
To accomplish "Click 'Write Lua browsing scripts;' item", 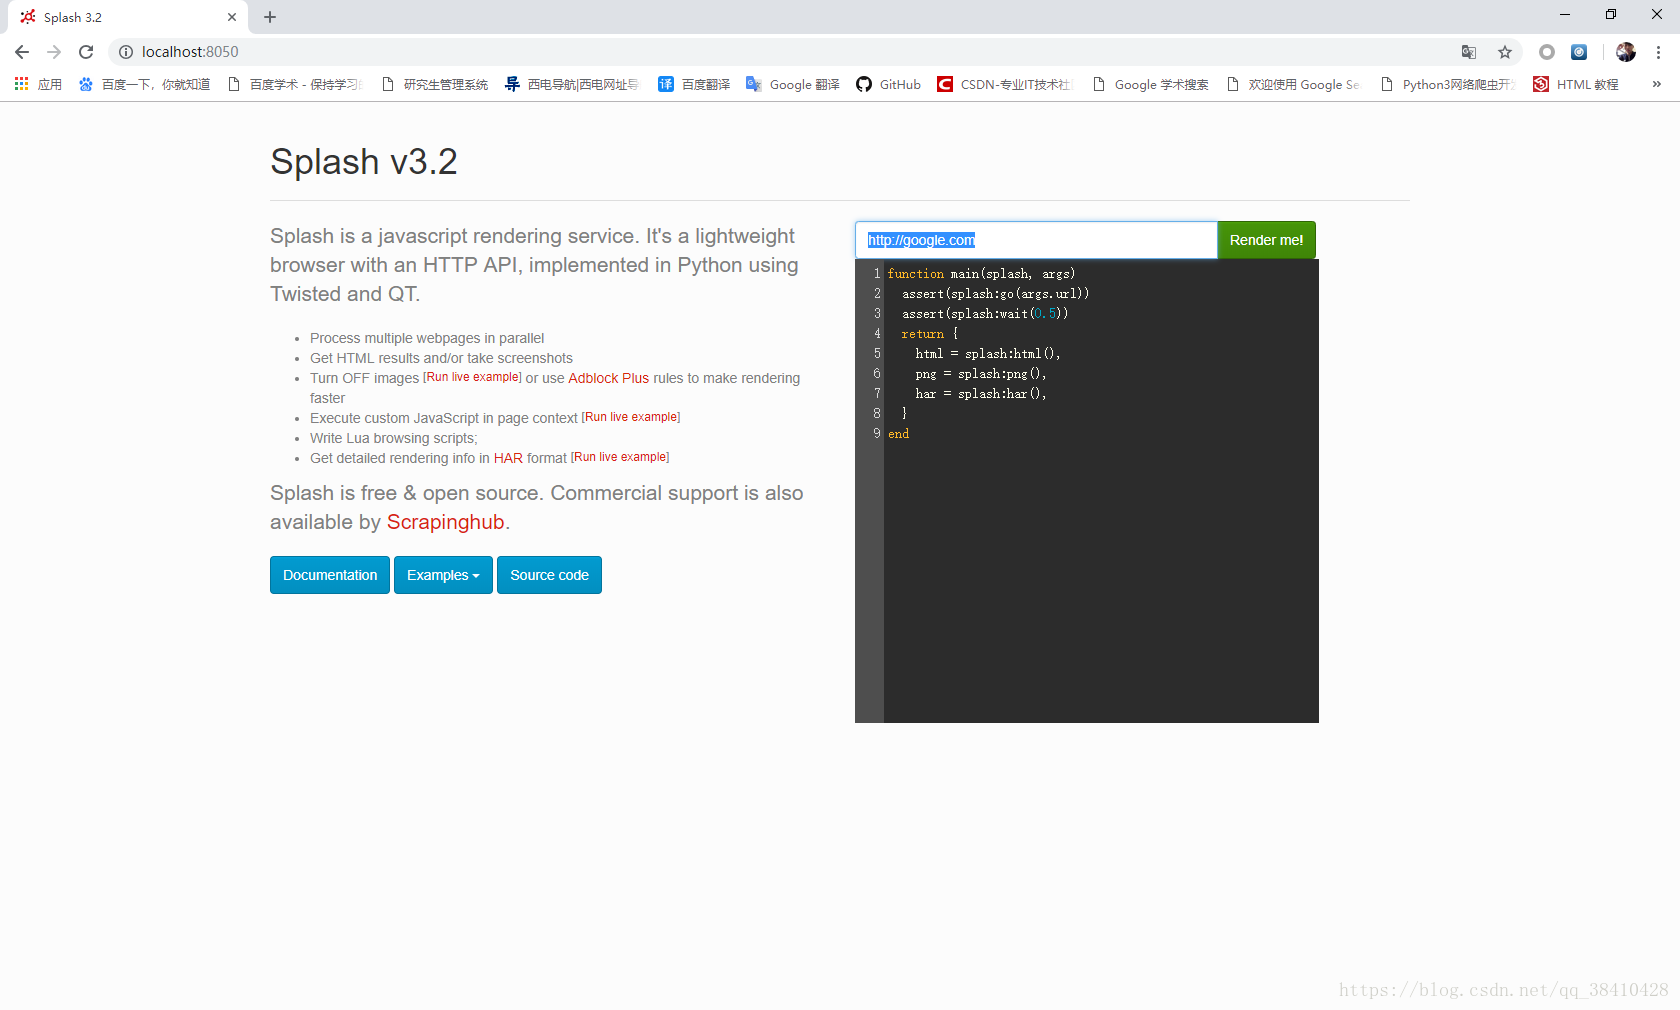I will pos(394,438).
